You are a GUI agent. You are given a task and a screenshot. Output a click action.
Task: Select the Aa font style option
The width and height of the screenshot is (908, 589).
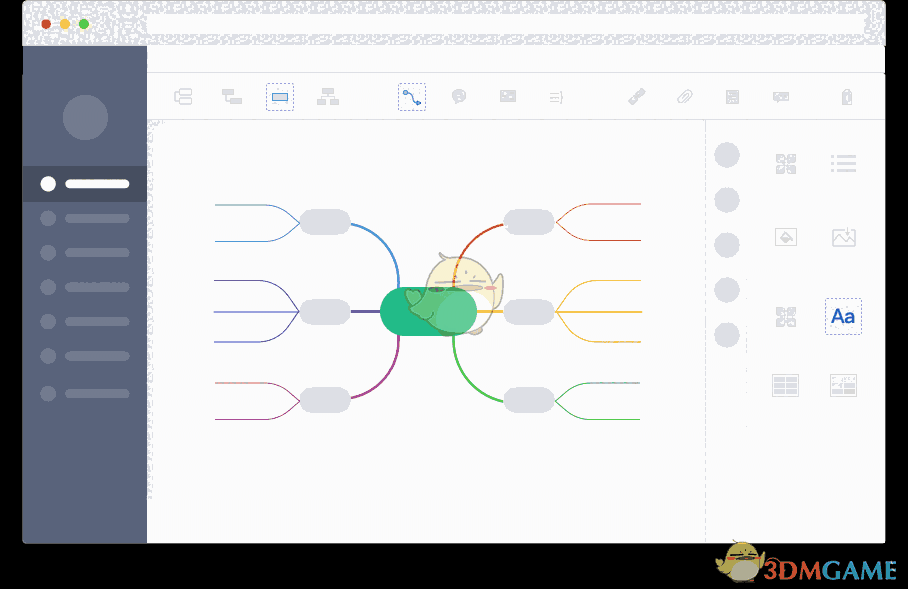pos(843,316)
